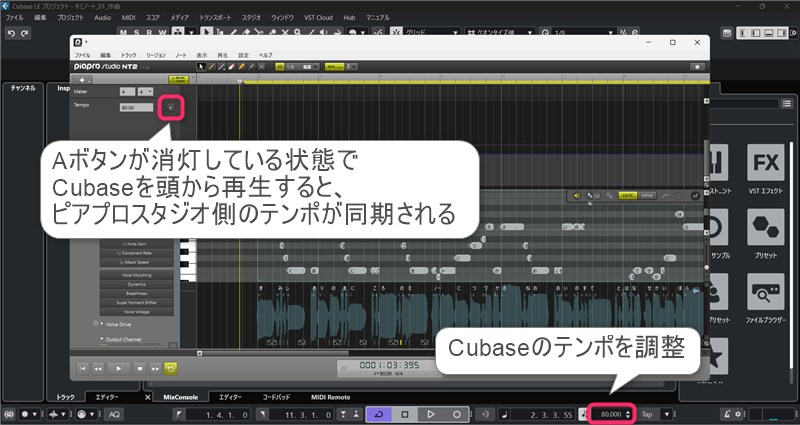The width and height of the screenshot is (800, 425).
Task: Select the arrow tool in Piapro Studio
Action: [201, 67]
